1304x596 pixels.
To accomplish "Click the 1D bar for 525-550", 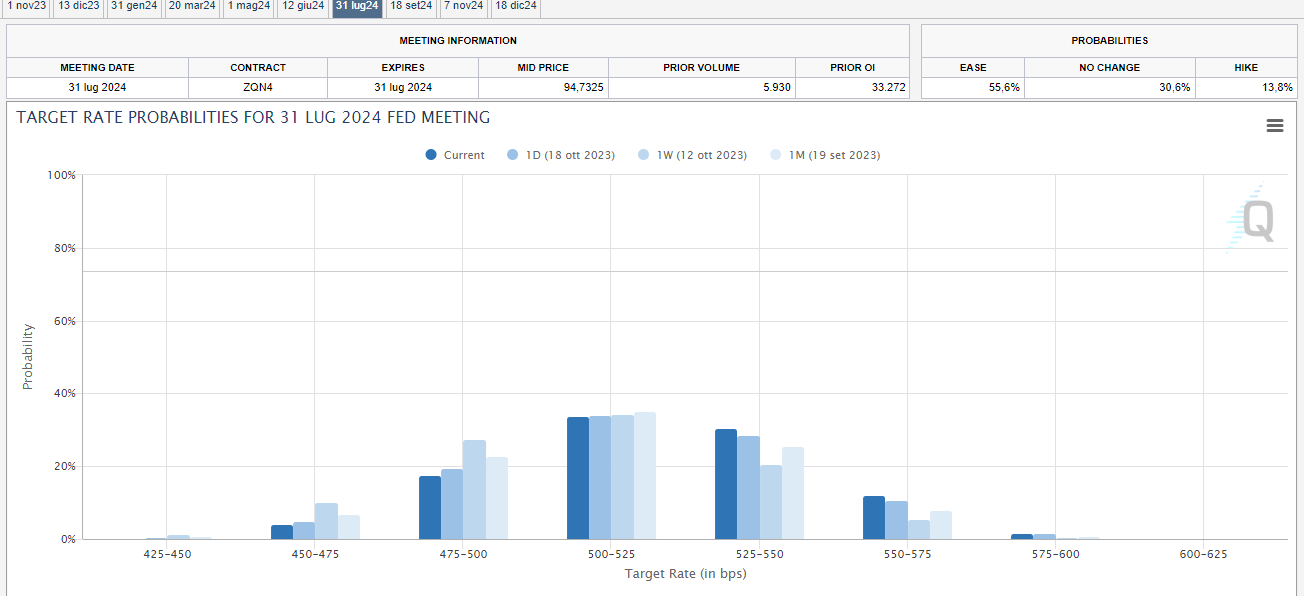I will coord(748,488).
